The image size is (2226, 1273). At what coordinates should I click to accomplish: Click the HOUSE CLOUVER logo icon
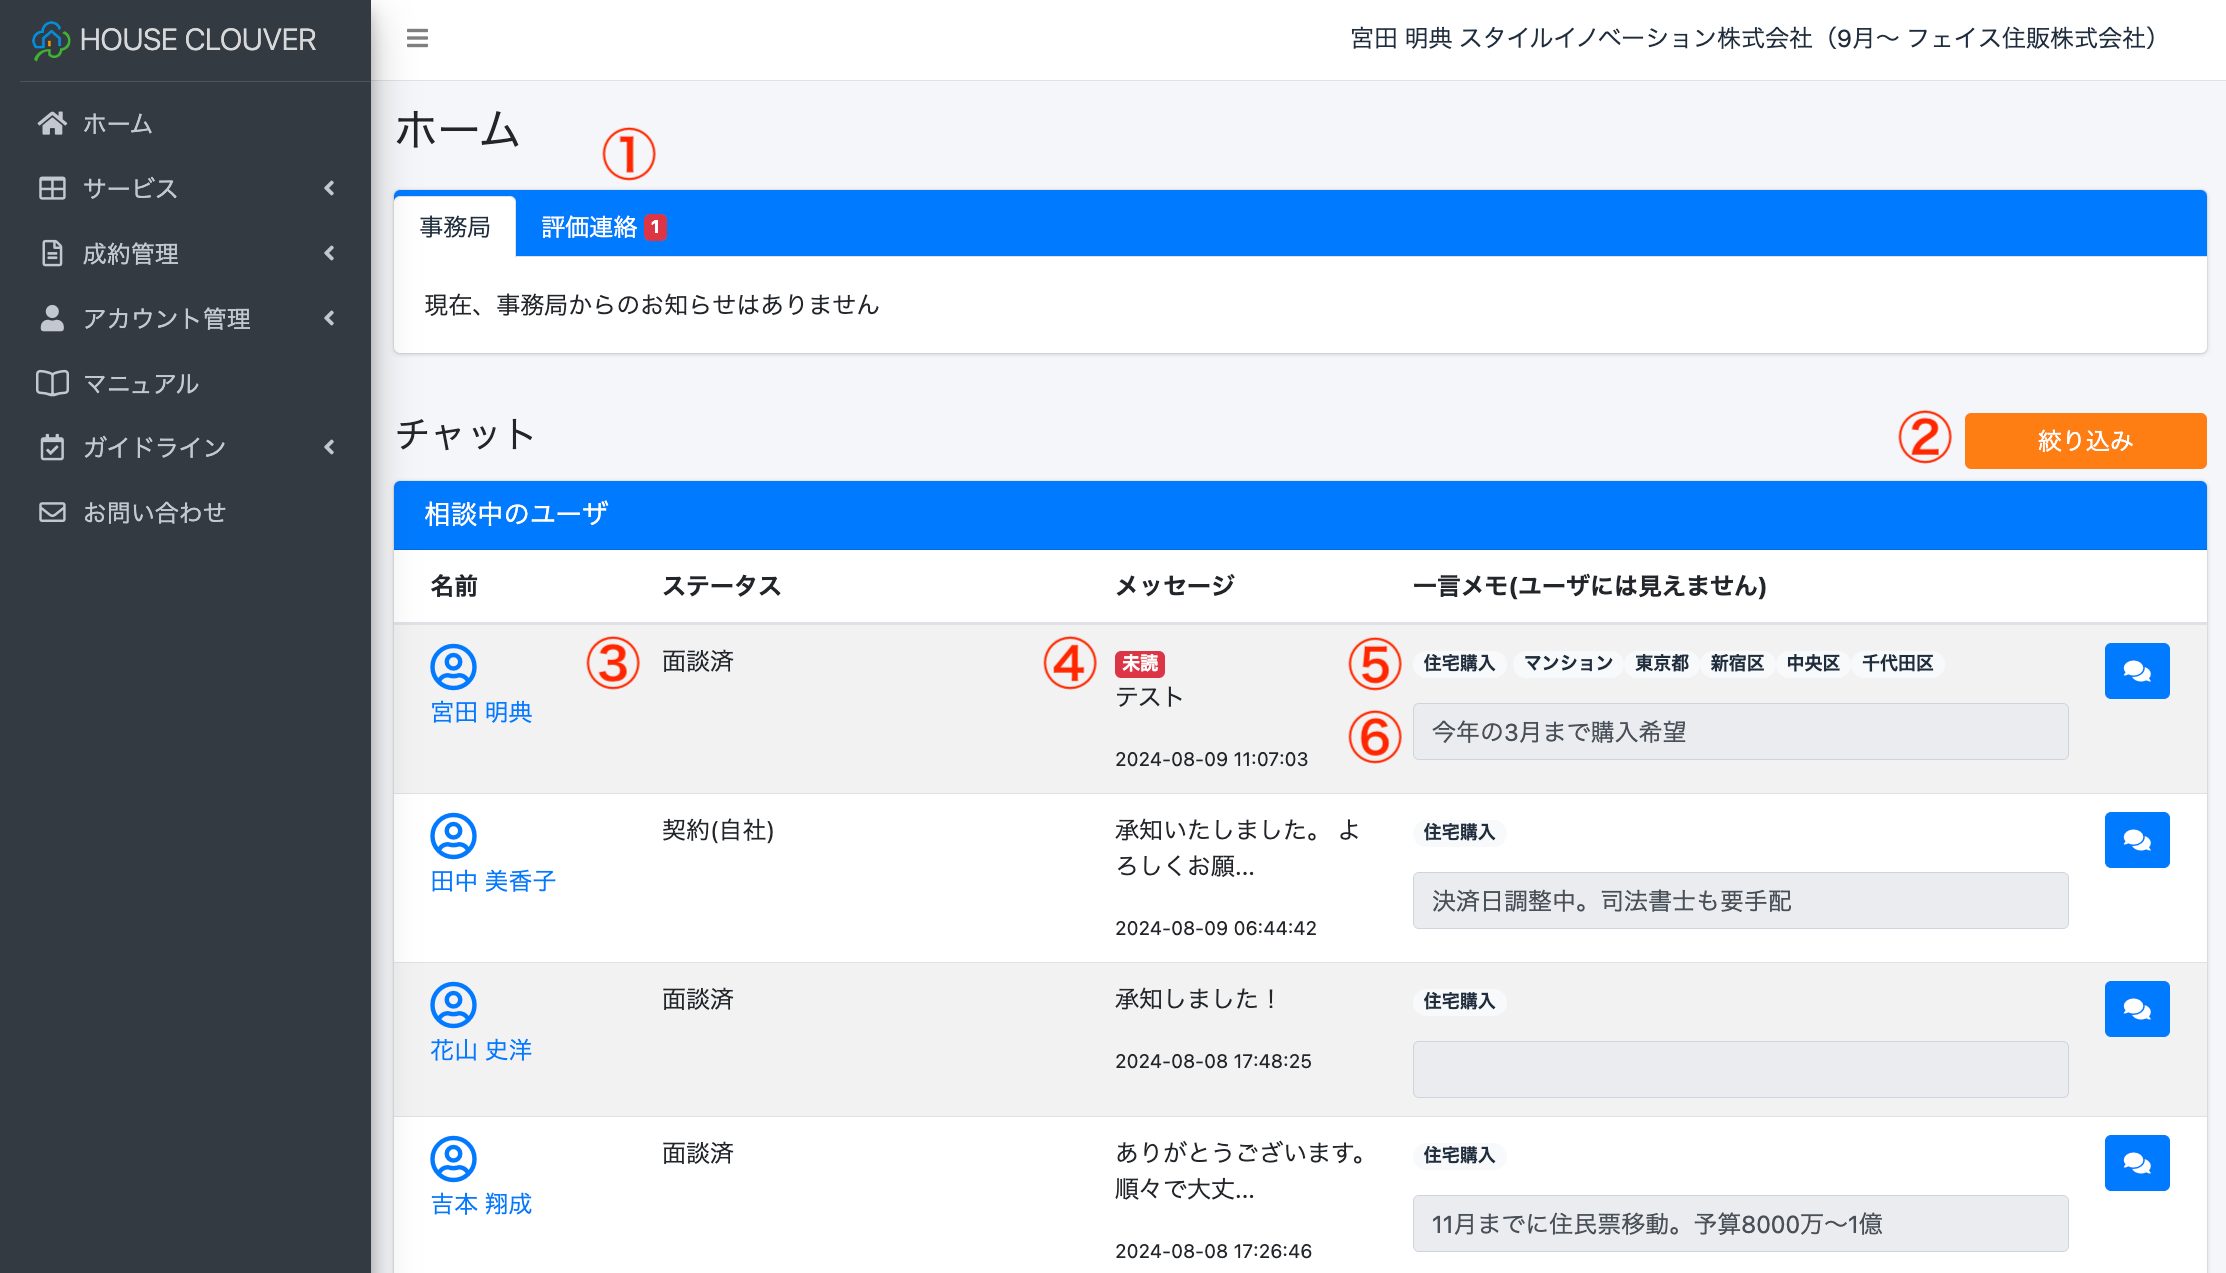(x=50, y=40)
